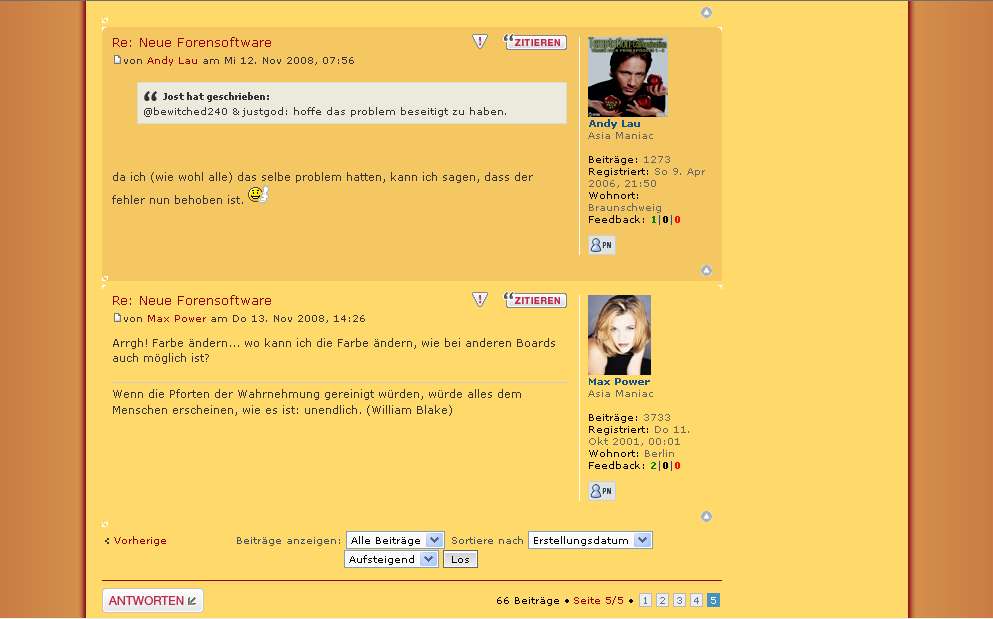Click author name Andy Lau in post byline

(x=172, y=61)
